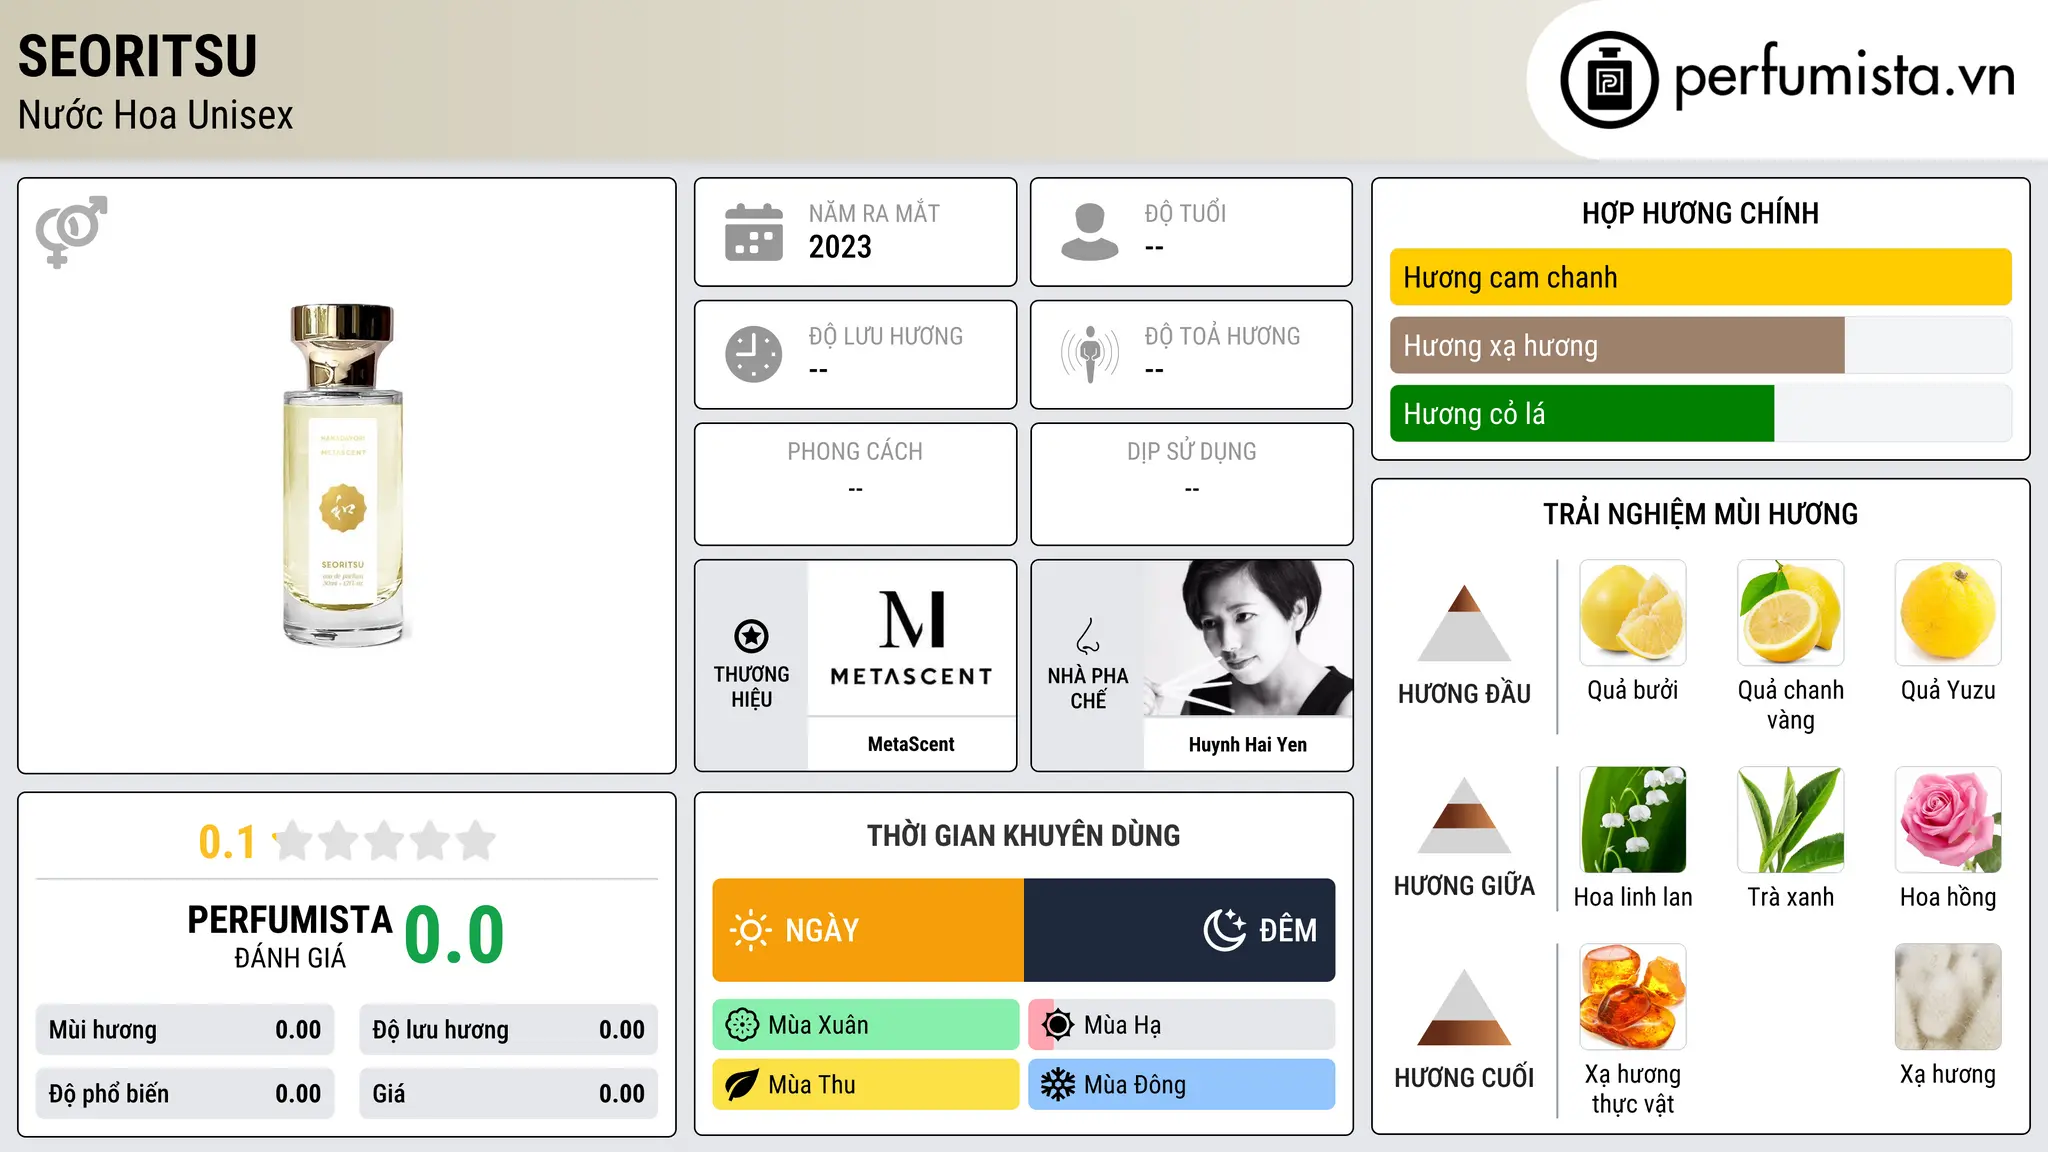
Task: Select the Hoa hồng note image
Action: tap(1948, 820)
